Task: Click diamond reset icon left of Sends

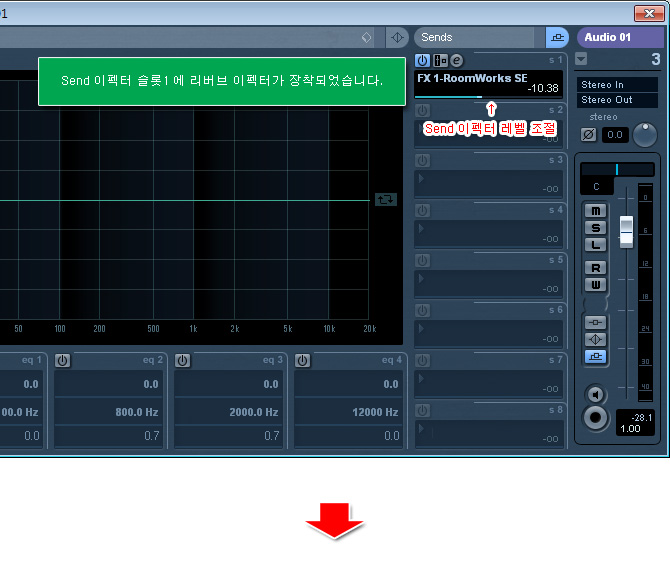Action: click(x=397, y=38)
